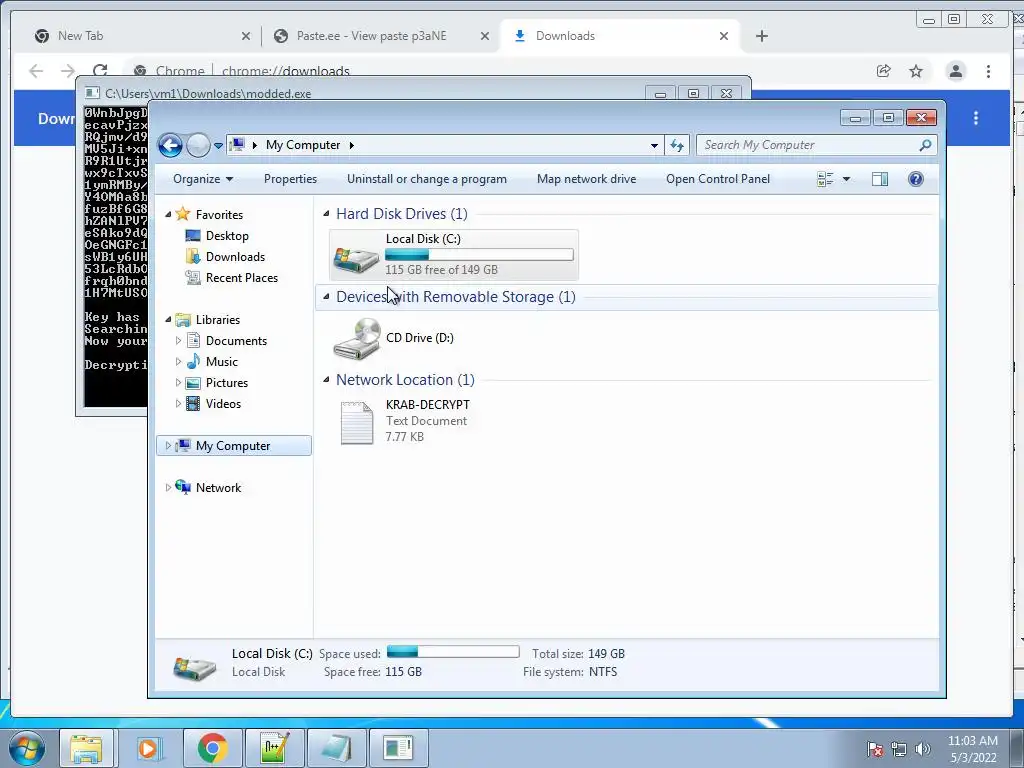1024x768 pixels.
Task: Click breadcrumb arrow after My Computer
Action: [x=351, y=145]
